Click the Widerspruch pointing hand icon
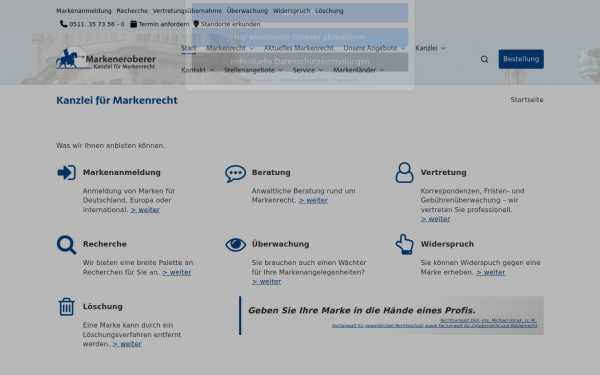The image size is (600, 375). [404, 244]
